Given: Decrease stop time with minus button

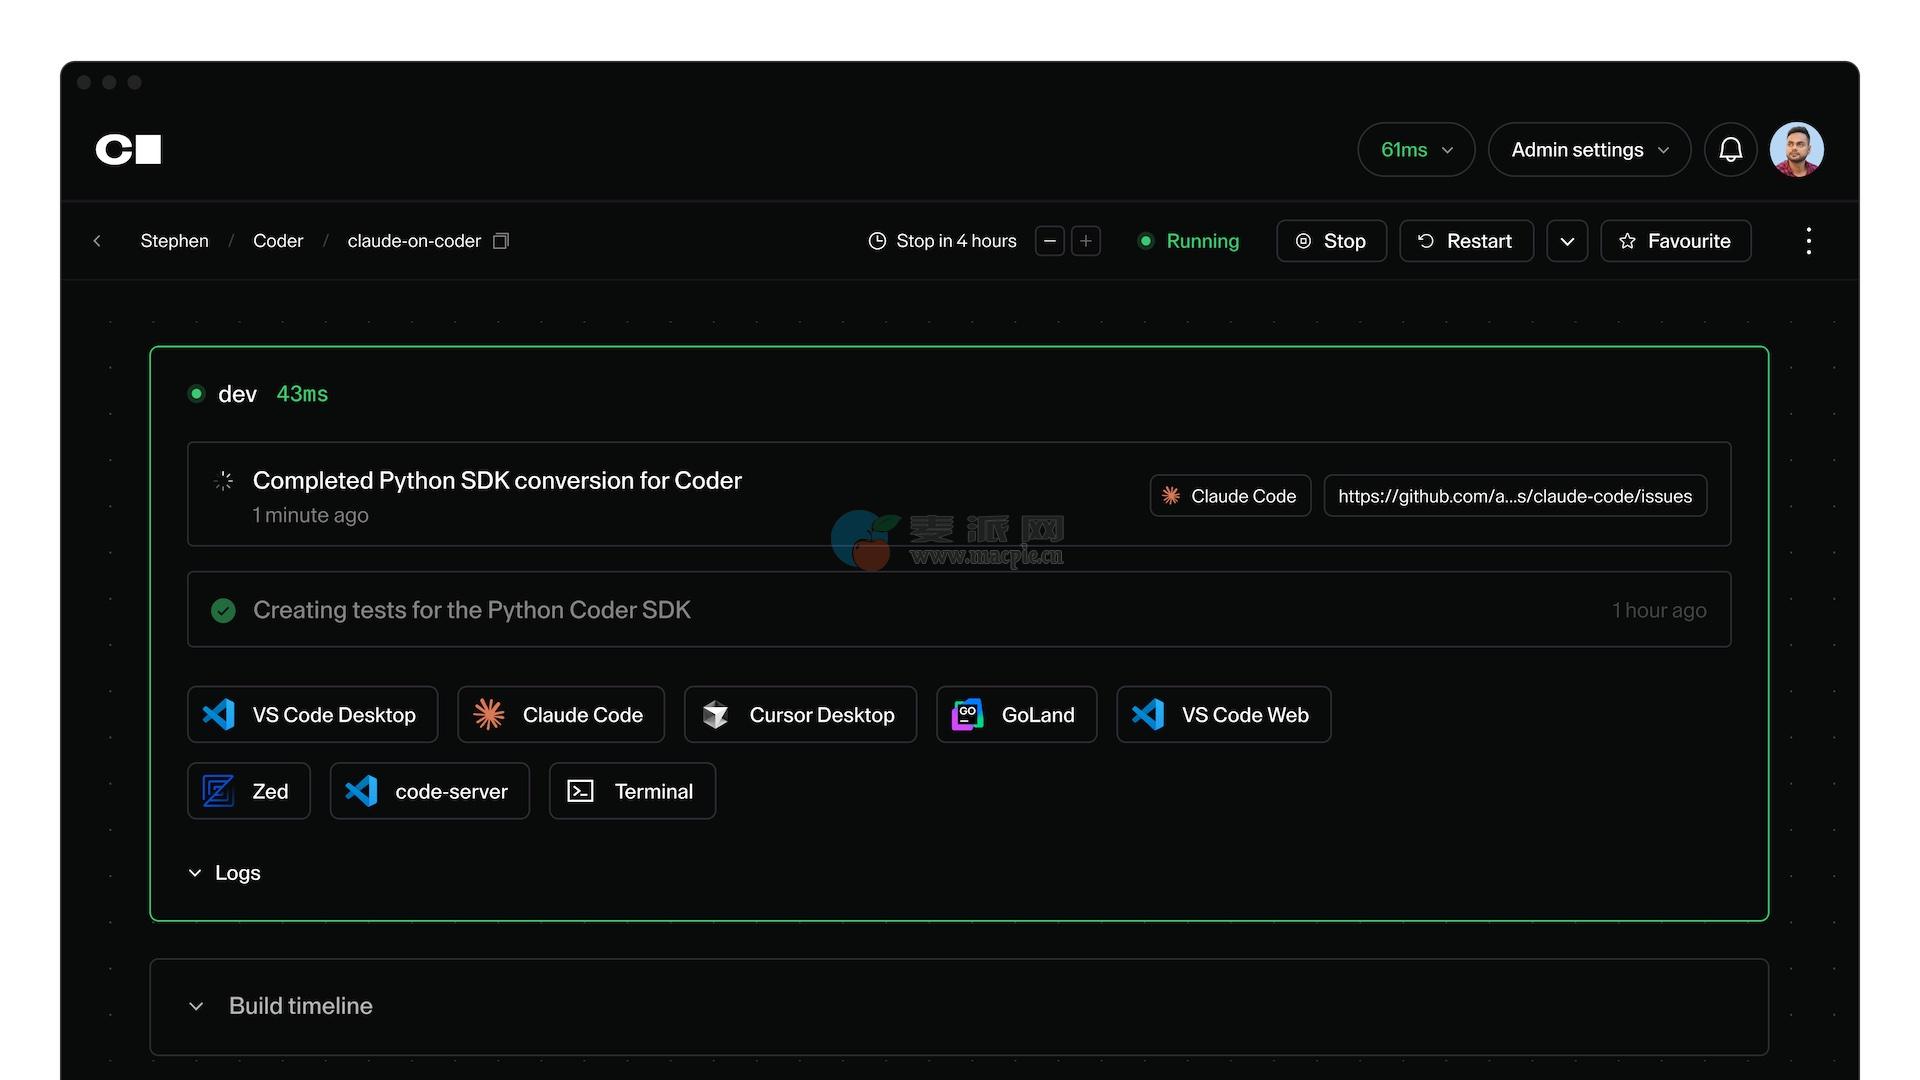Looking at the screenshot, I should tap(1049, 241).
